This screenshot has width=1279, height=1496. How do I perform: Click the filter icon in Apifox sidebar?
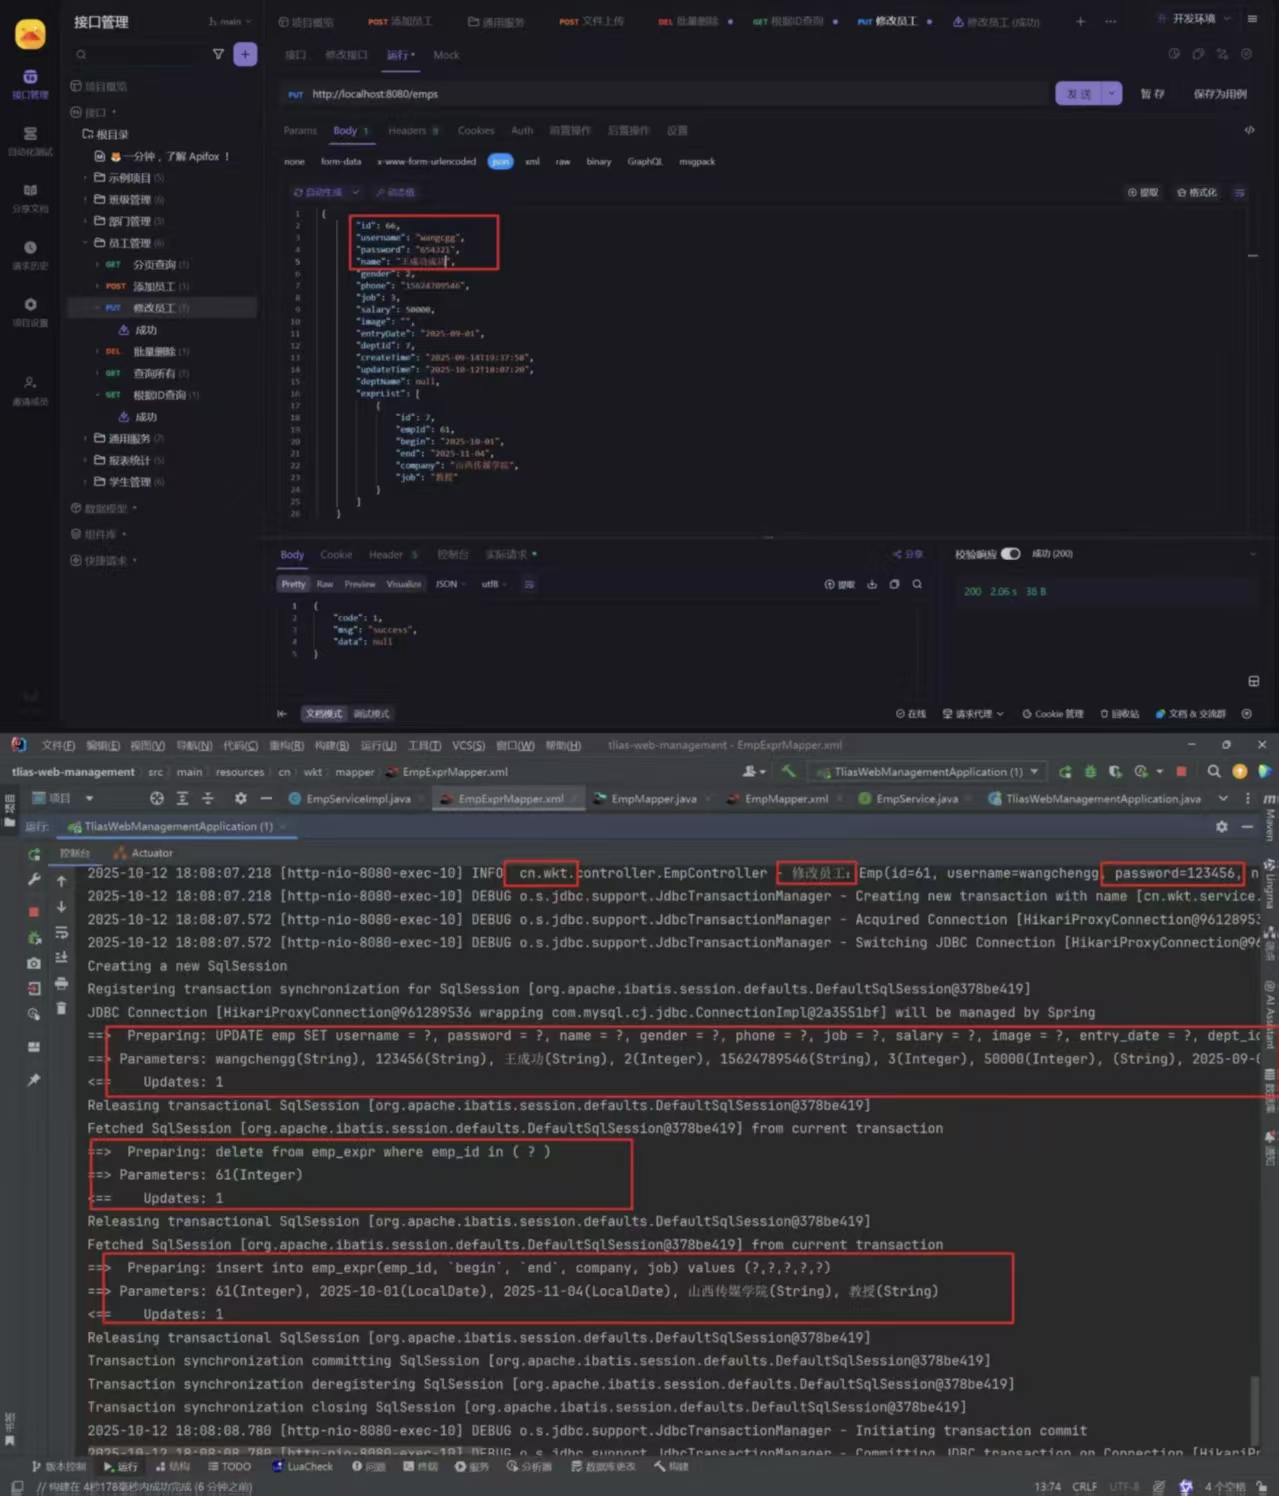(218, 55)
